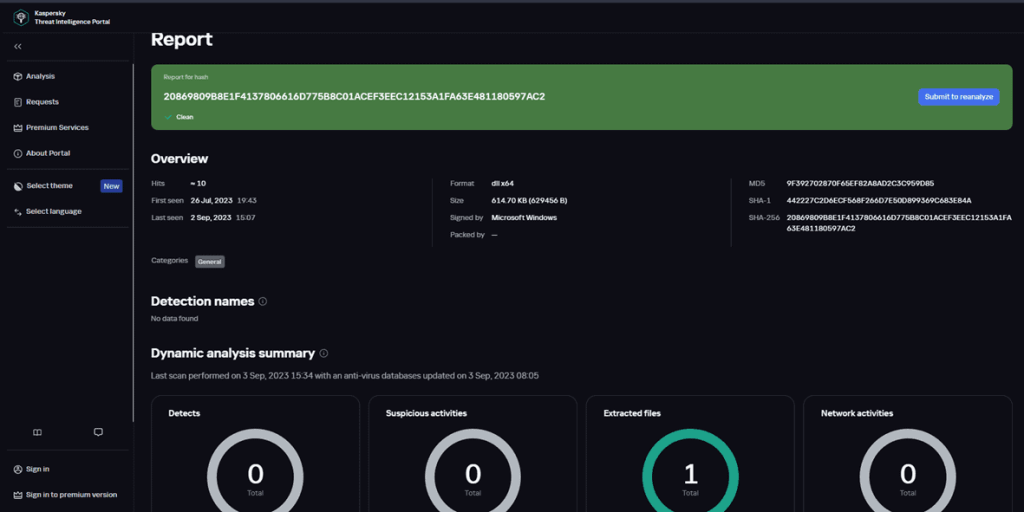Click the Suspicious activities card title

[426, 413]
